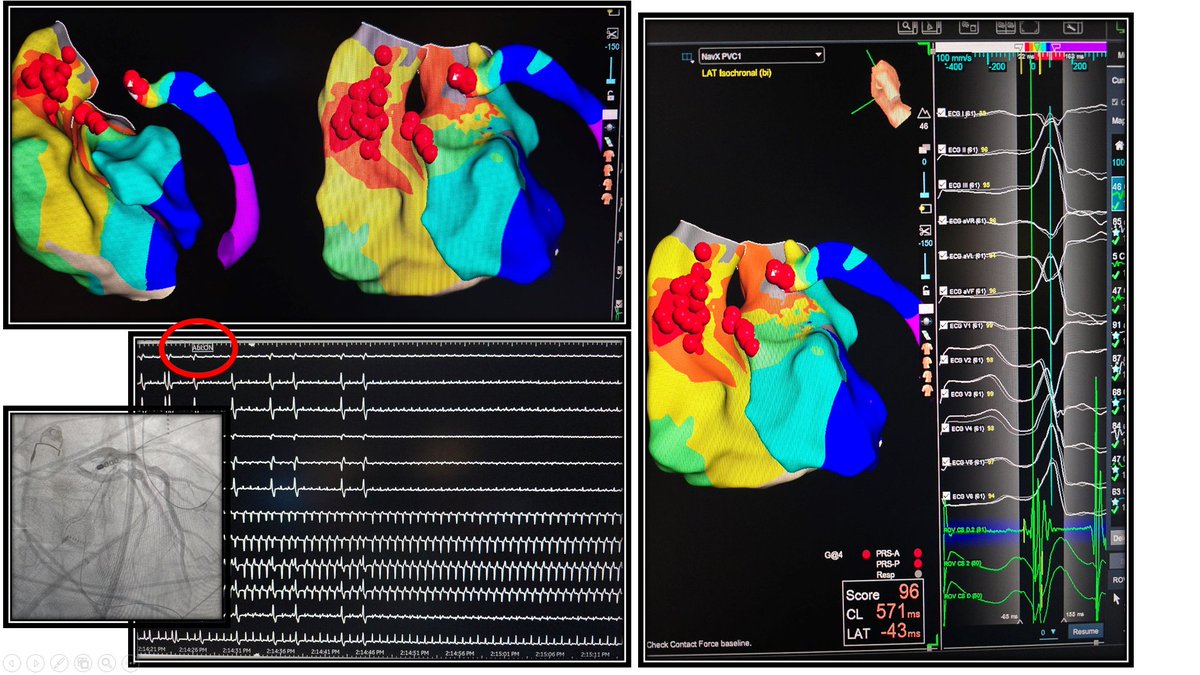Click the home icon in the right points sidebar
The width and height of the screenshot is (1200, 675).
pos(1119,146)
